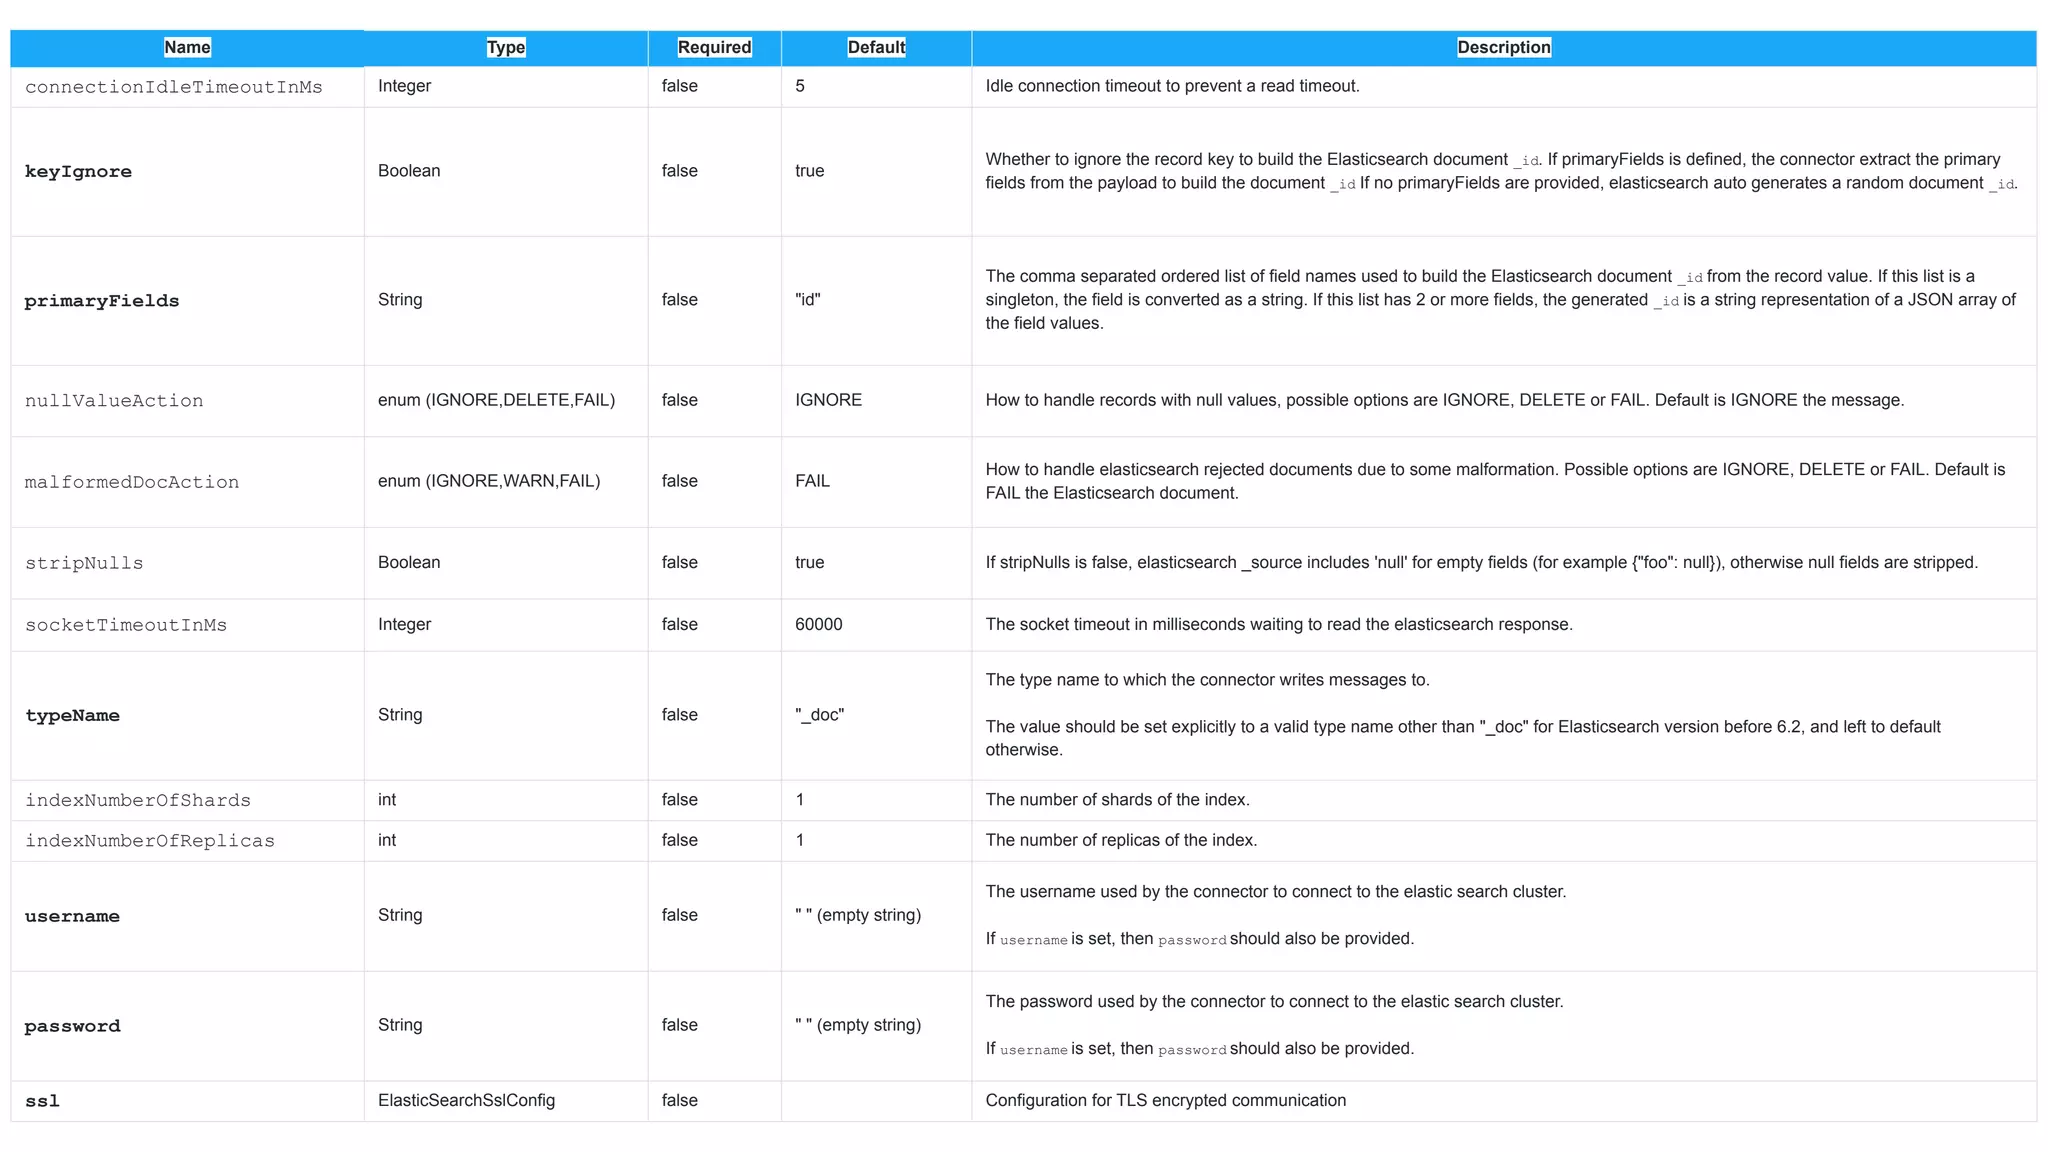Click the primaryFields description text

1501,300
